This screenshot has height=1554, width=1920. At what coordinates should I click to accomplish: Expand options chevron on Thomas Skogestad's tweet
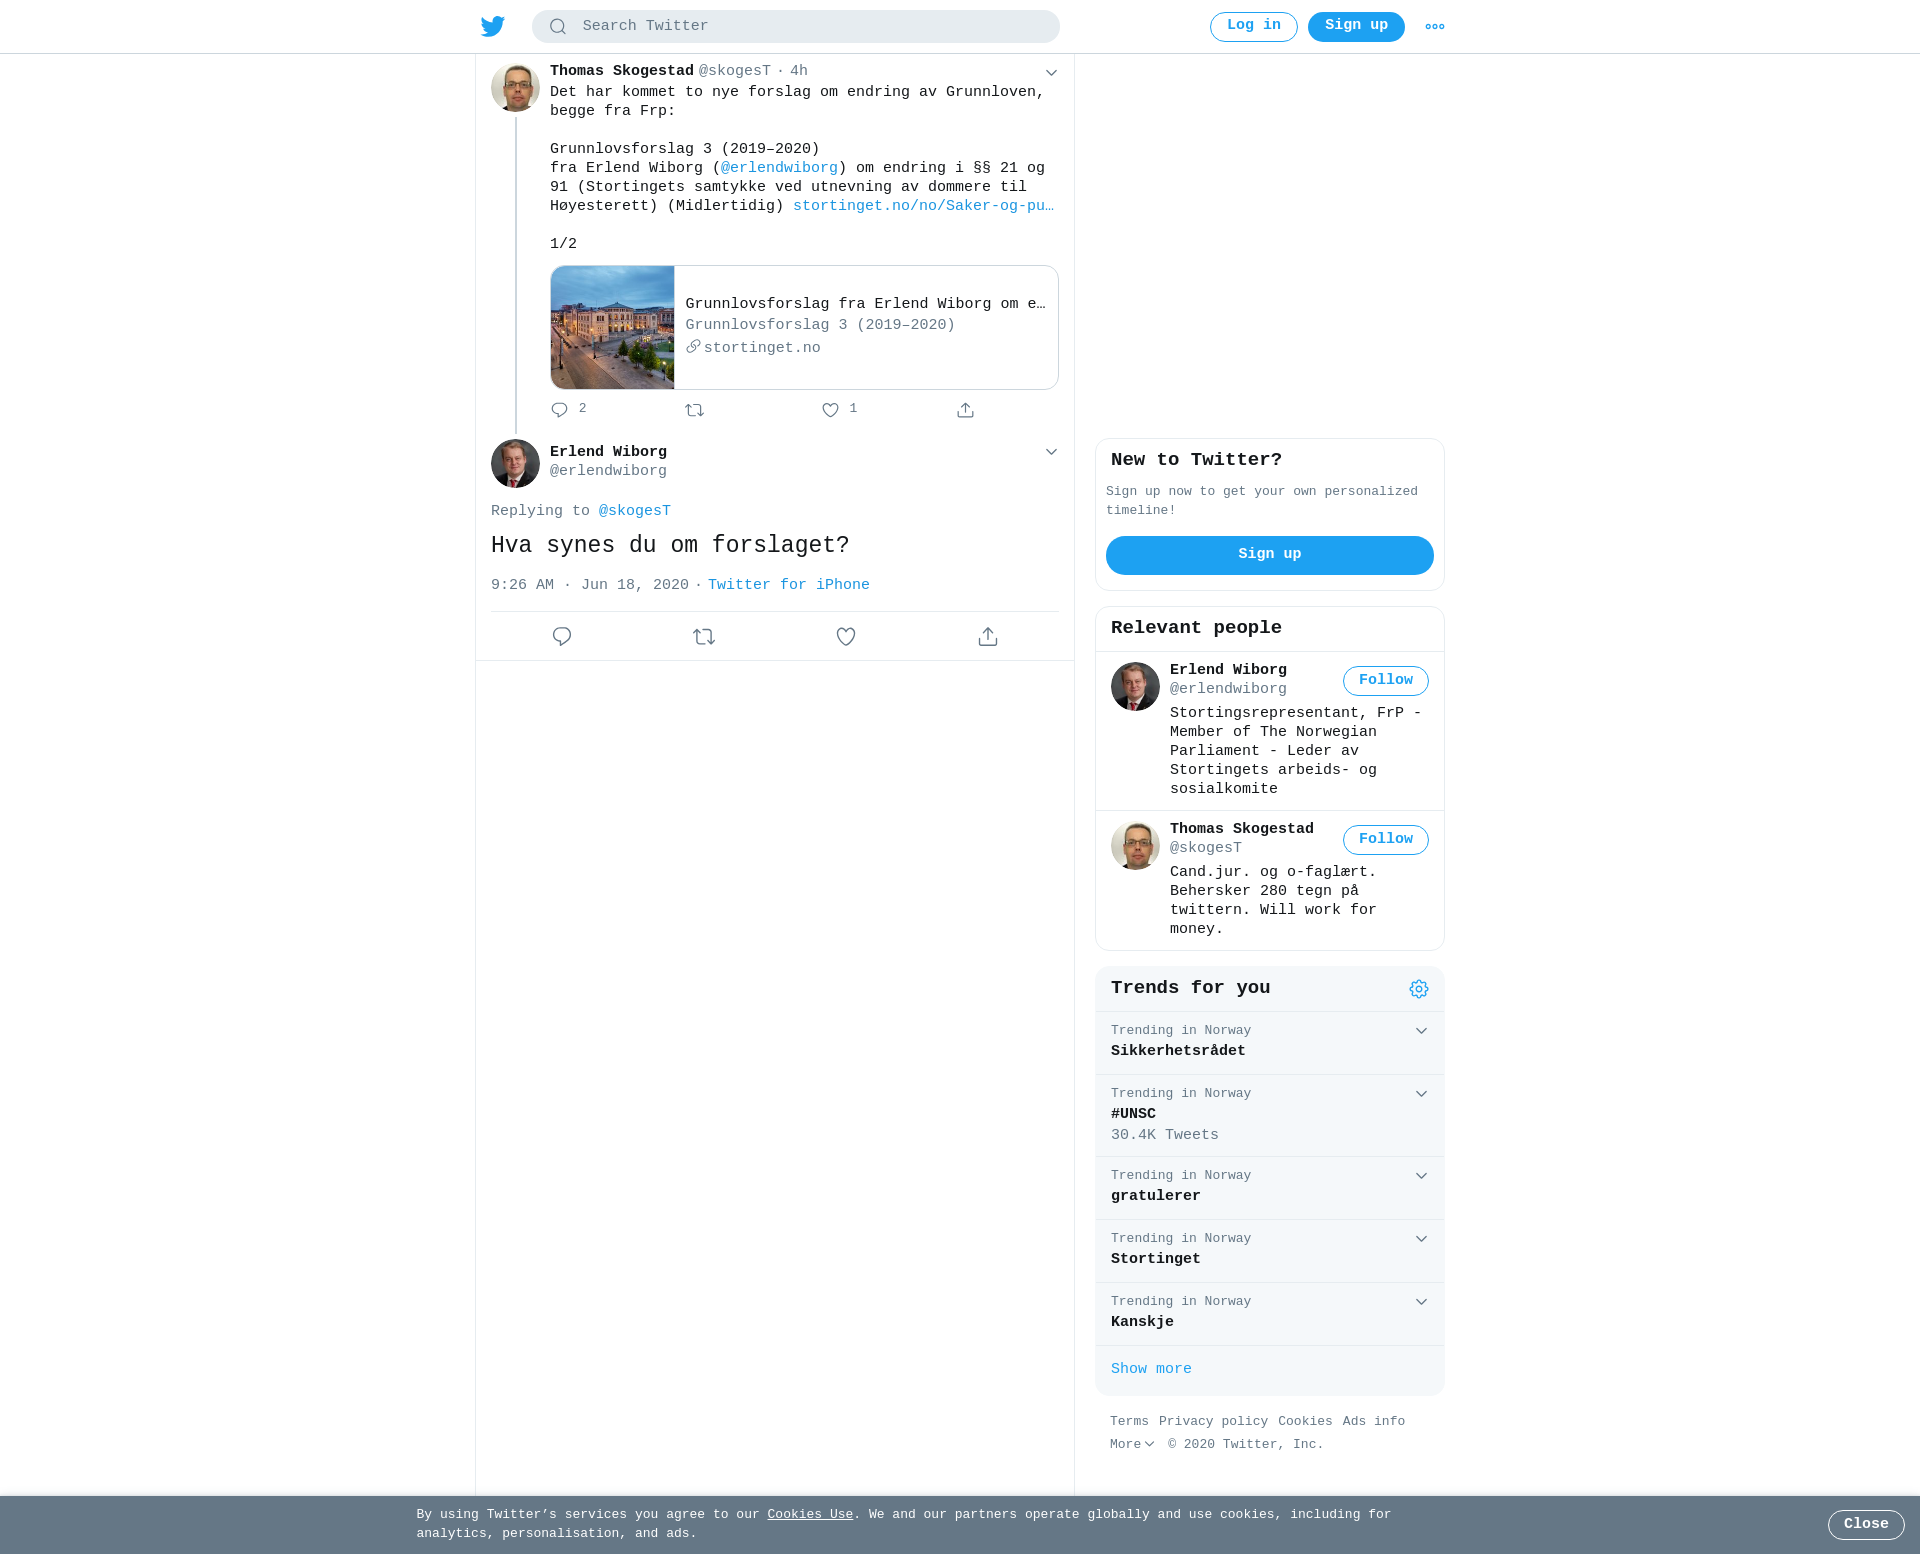[x=1051, y=72]
